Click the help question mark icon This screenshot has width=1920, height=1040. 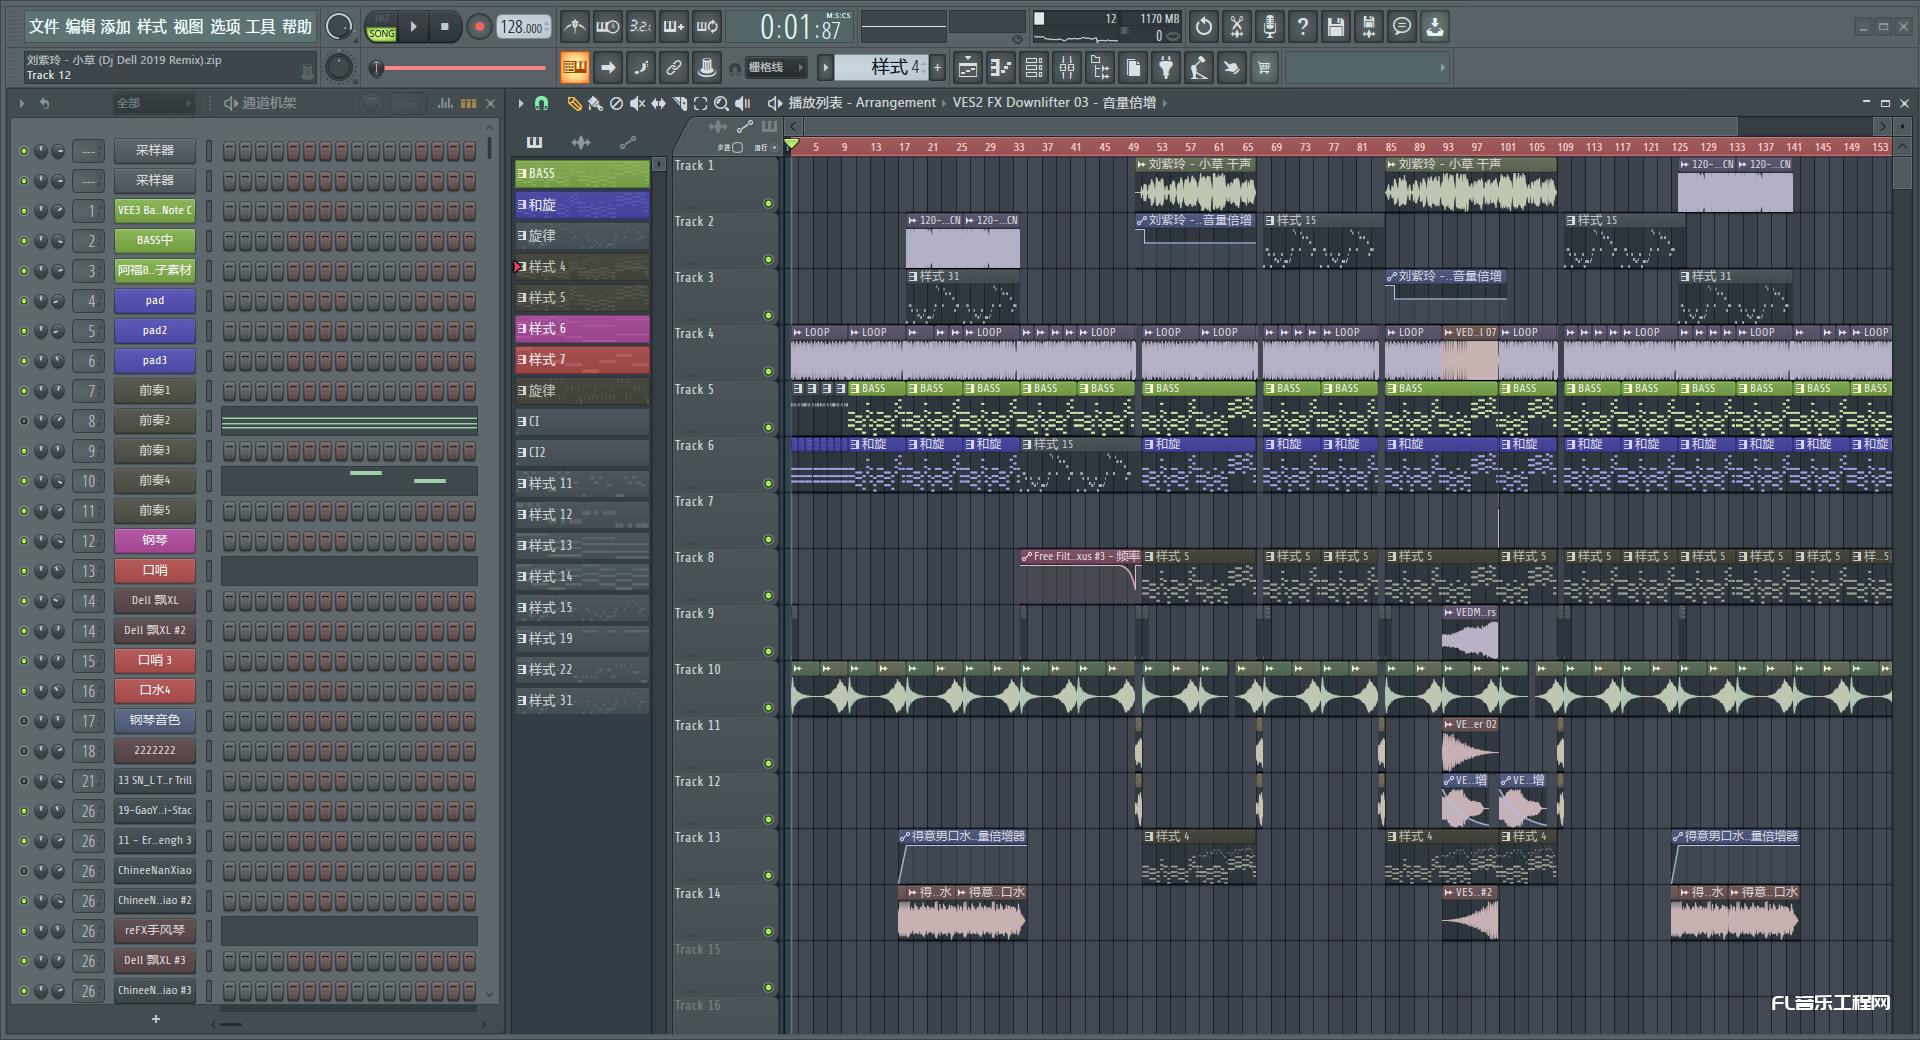(1303, 27)
